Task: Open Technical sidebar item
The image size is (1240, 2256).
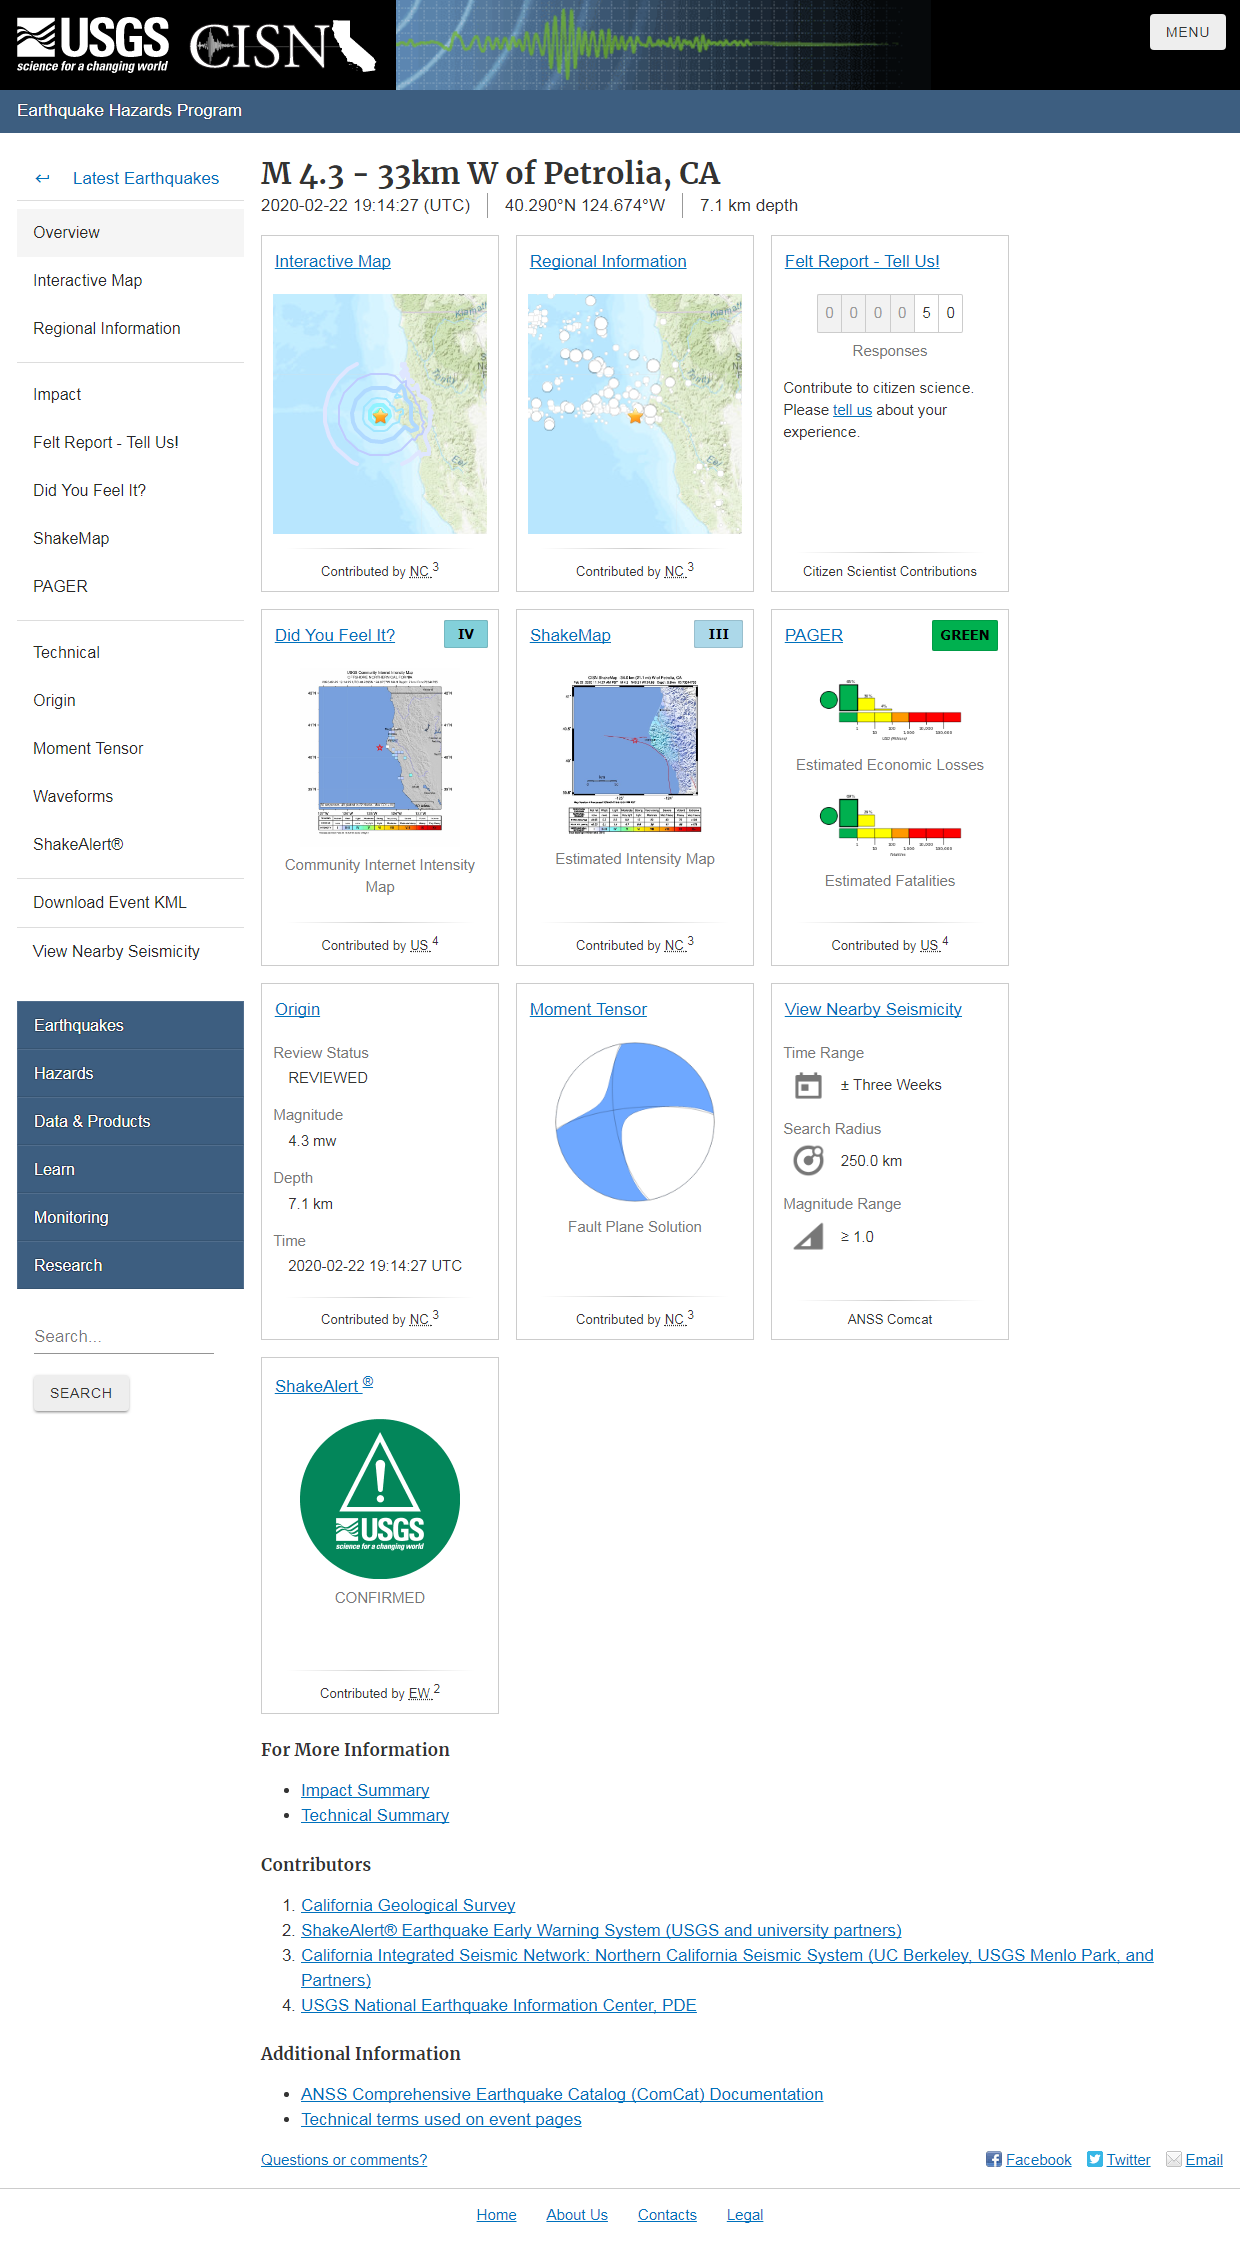Action: point(130,652)
